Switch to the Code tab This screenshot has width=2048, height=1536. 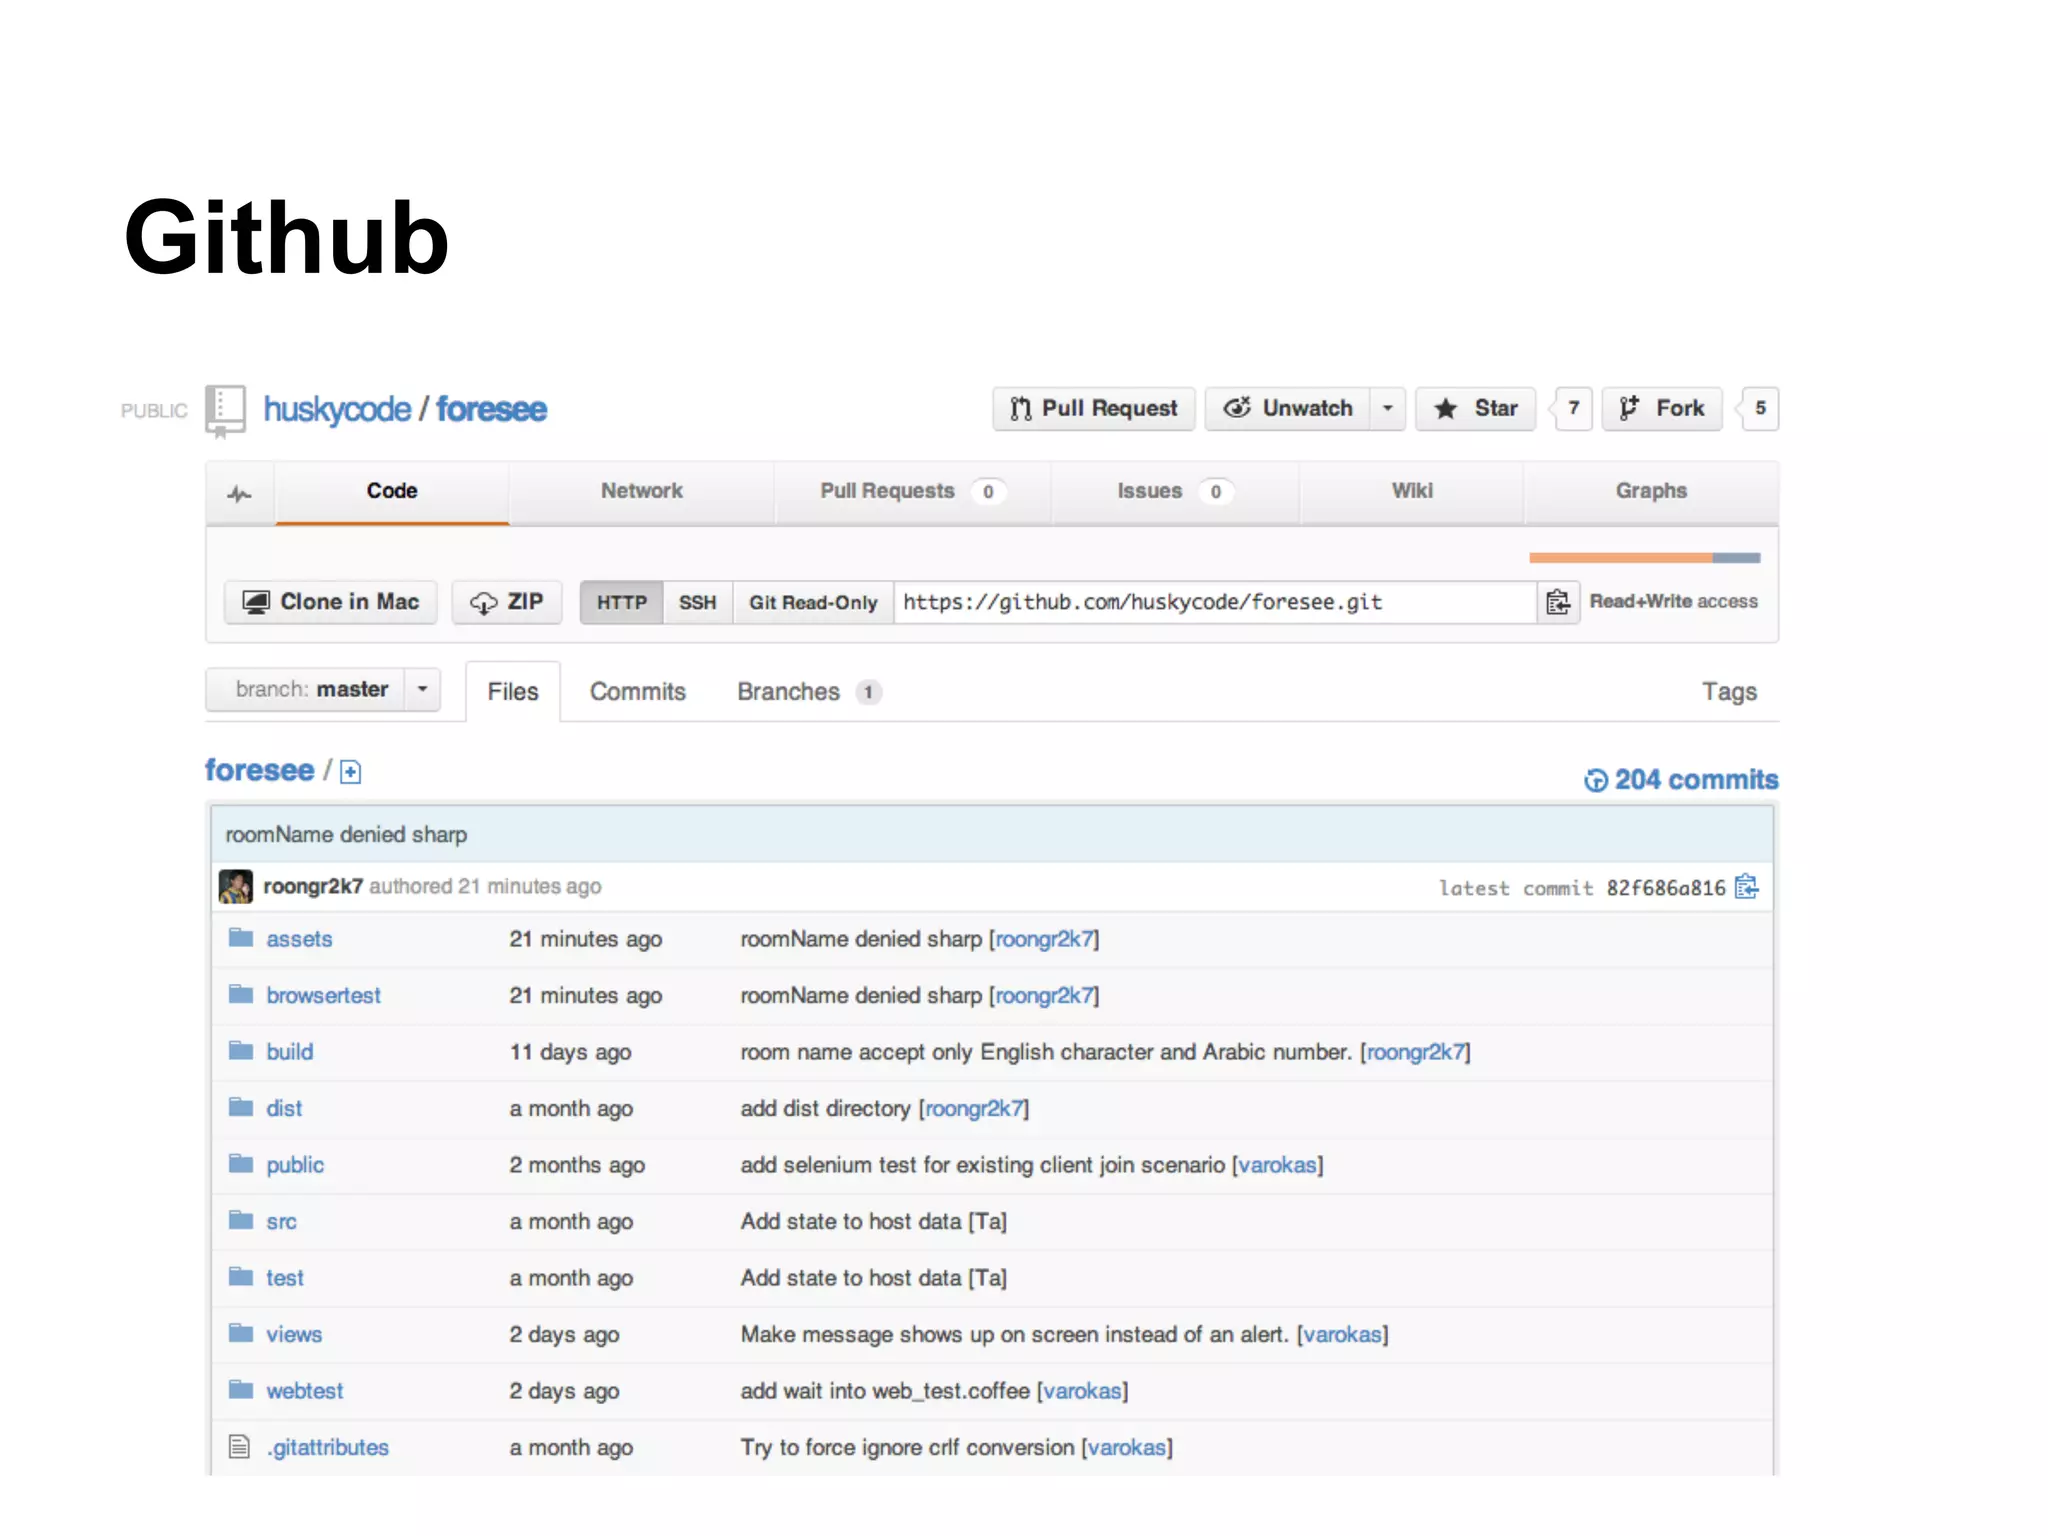392,491
